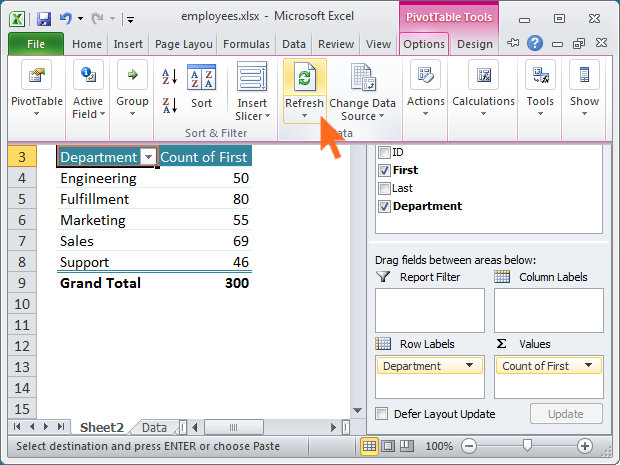The image size is (620, 465).
Task: Sort Z to A descending
Action: point(169,106)
